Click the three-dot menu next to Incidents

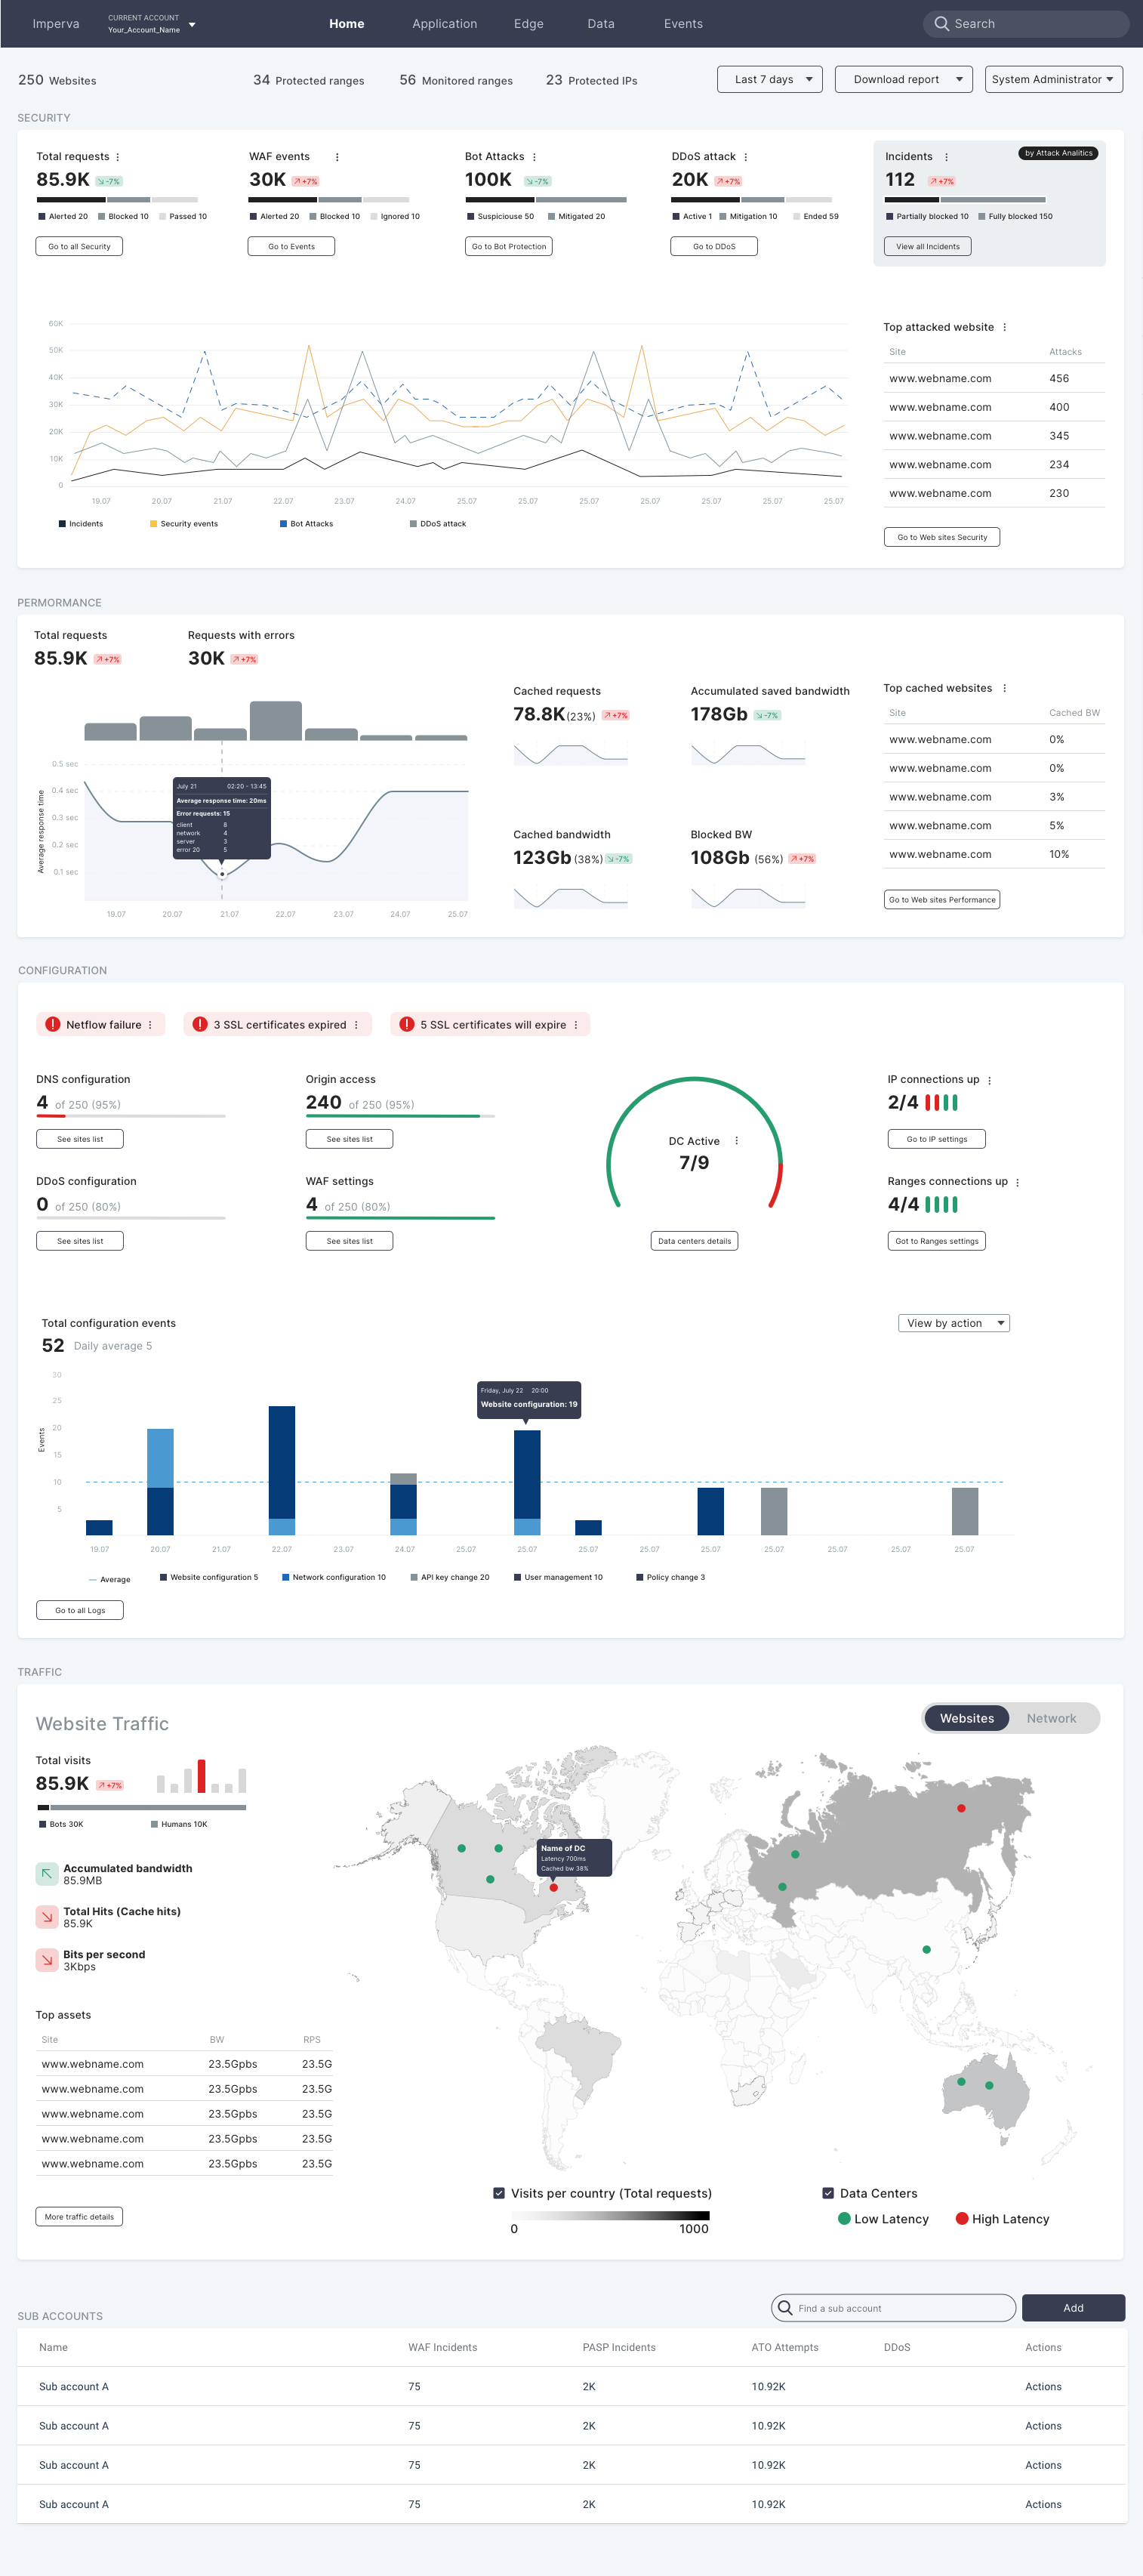tap(946, 157)
